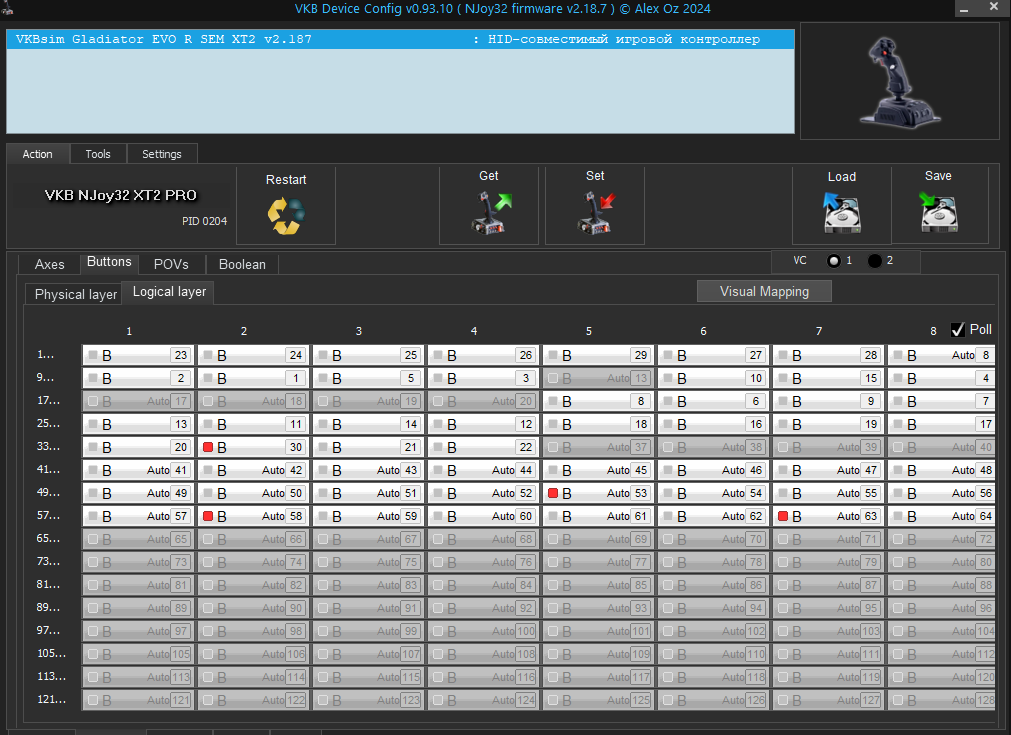Click the Visual Mapping button
Viewport: 1011px width, 735px height.
pos(764,291)
